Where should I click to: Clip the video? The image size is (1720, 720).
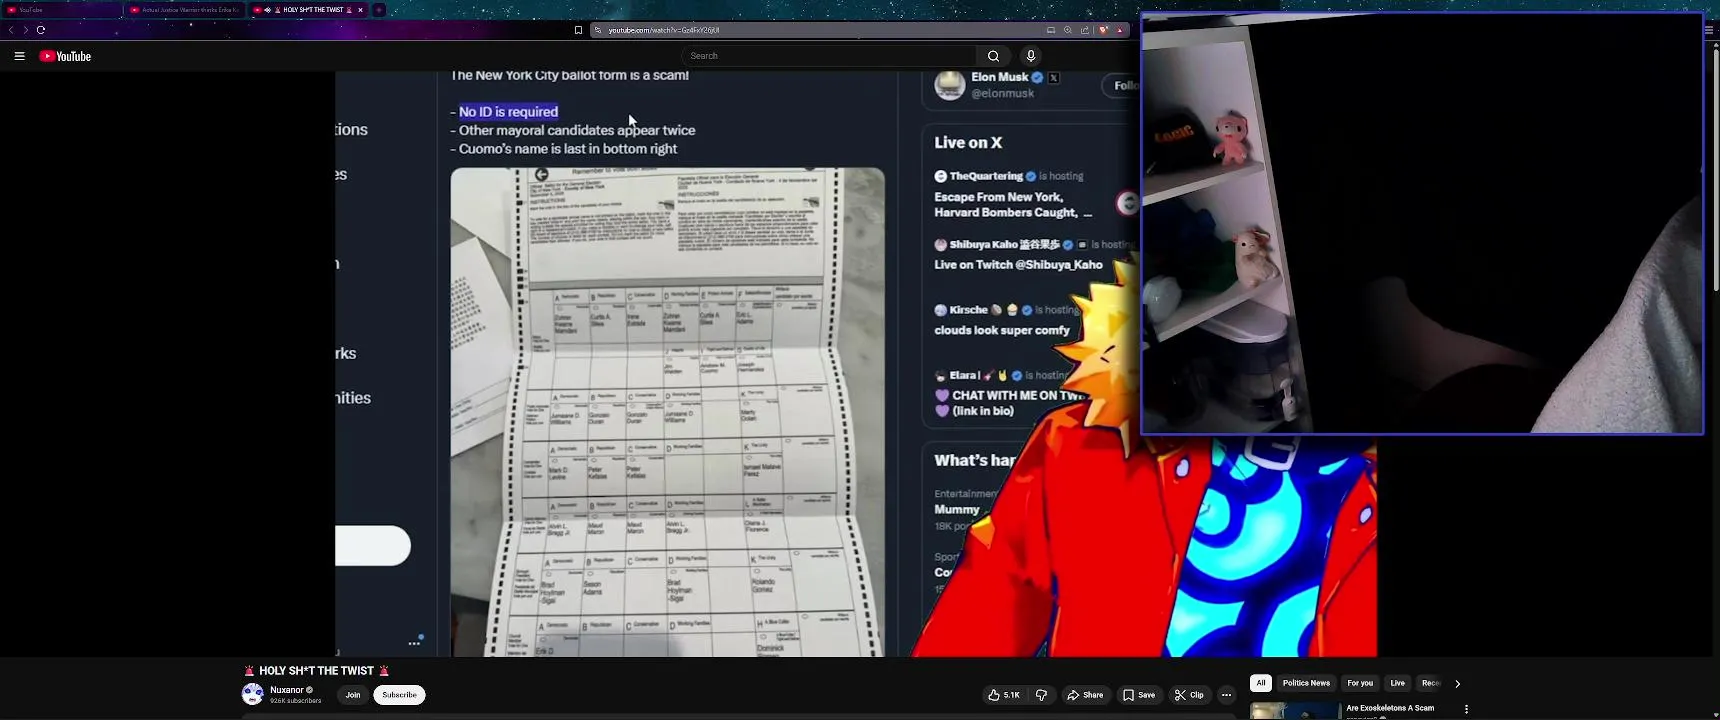[x=1189, y=695]
